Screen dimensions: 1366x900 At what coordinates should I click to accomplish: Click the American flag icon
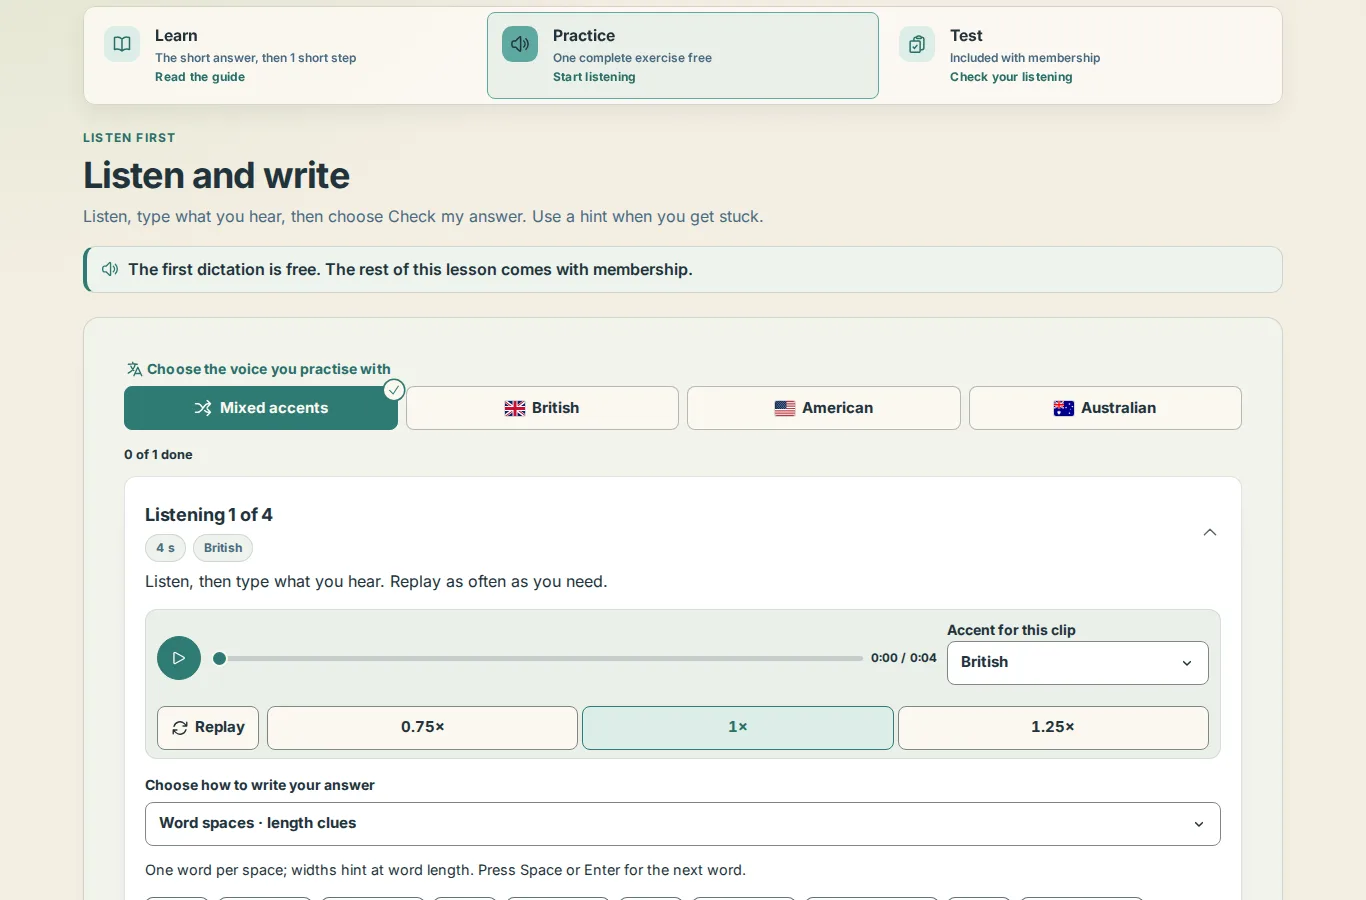[x=785, y=408]
